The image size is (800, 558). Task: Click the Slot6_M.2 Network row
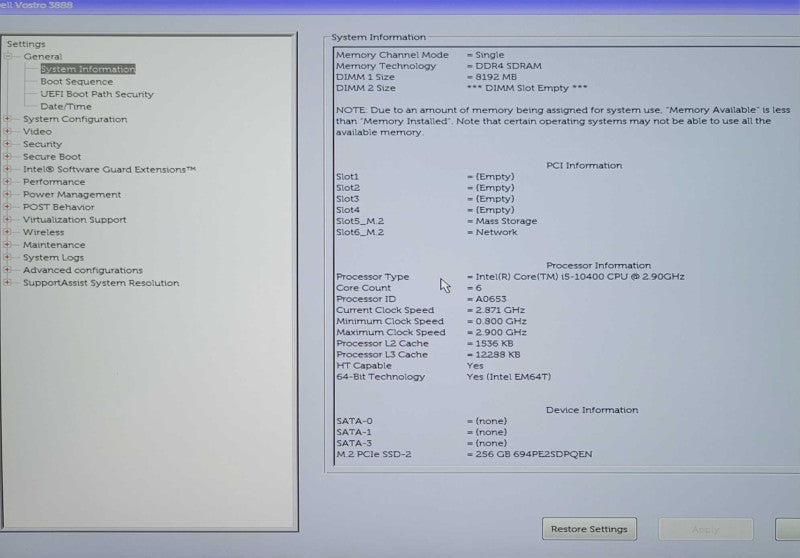pyautogui.click(x=427, y=232)
